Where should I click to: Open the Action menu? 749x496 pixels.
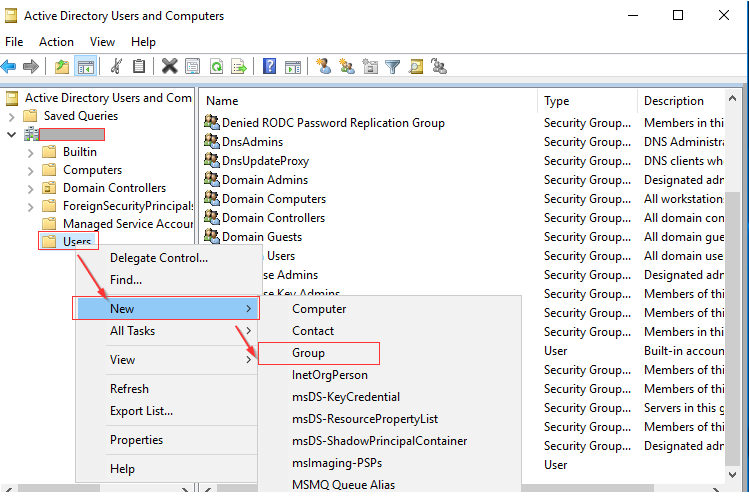[56, 42]
